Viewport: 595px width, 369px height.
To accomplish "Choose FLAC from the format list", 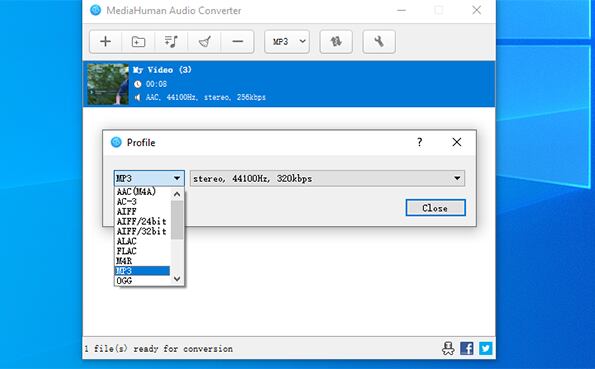I will click(142, 251).
